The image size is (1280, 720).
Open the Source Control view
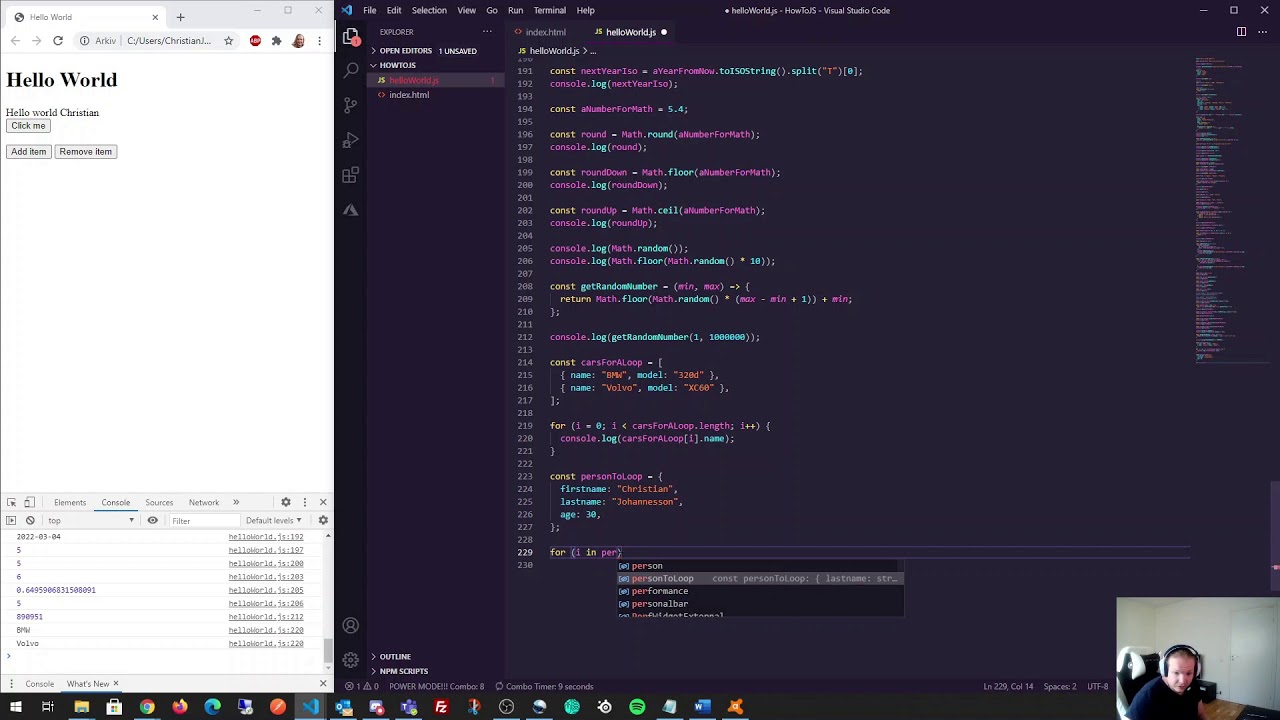click(x=351, y=105)
